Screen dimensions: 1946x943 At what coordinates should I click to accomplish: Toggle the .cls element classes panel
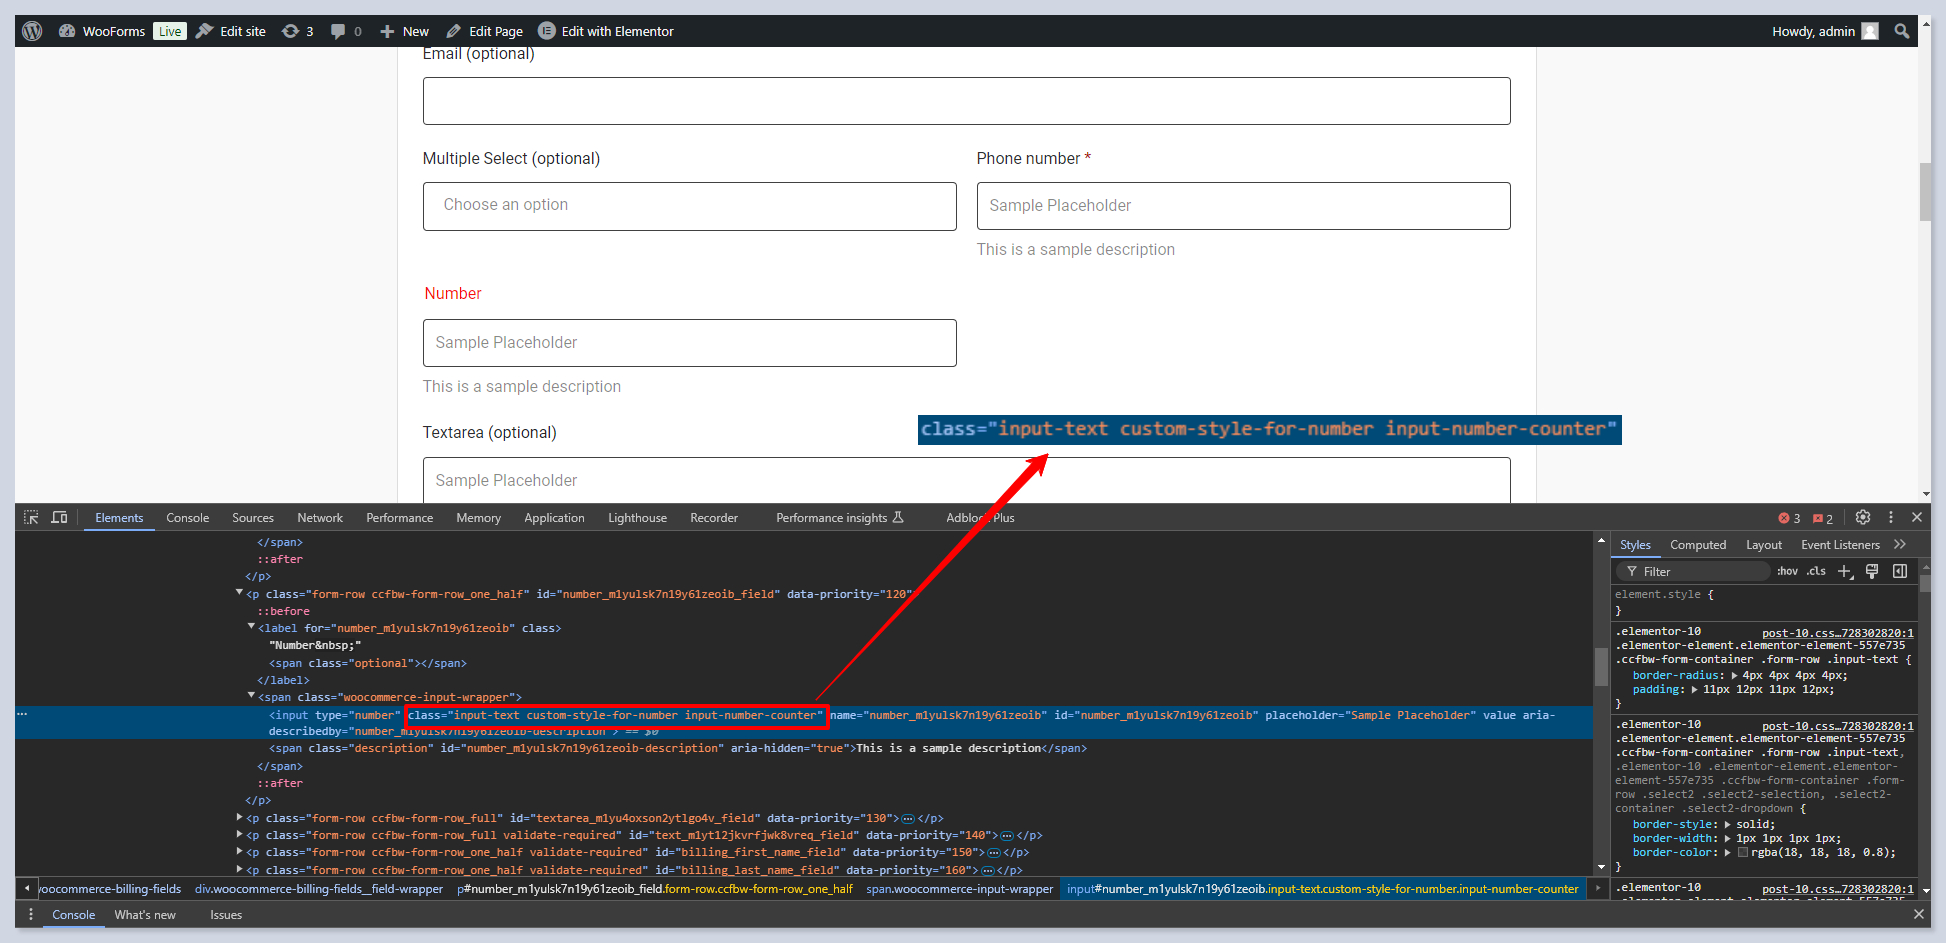pos(1816,571)
